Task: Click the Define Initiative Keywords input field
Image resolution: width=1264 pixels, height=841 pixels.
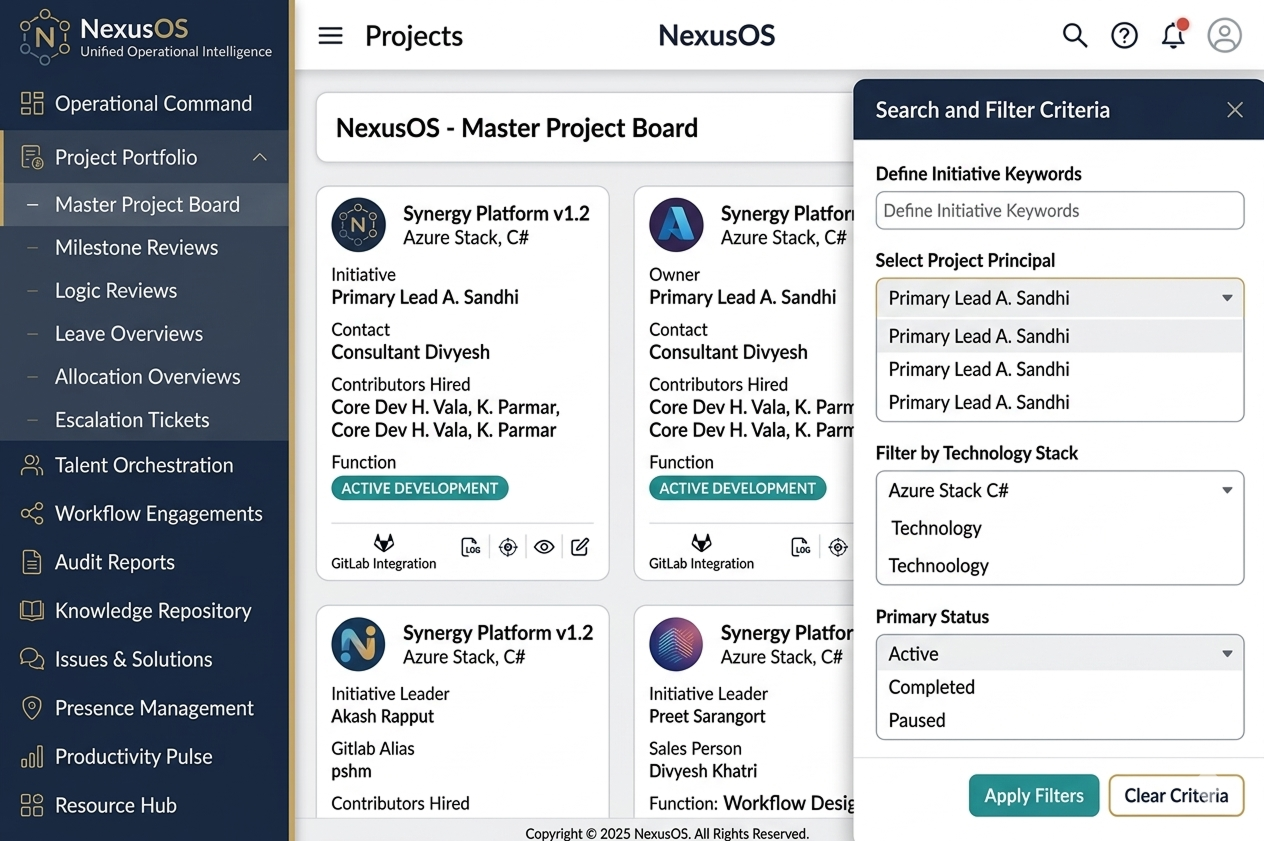Action: click(1059, 211)
